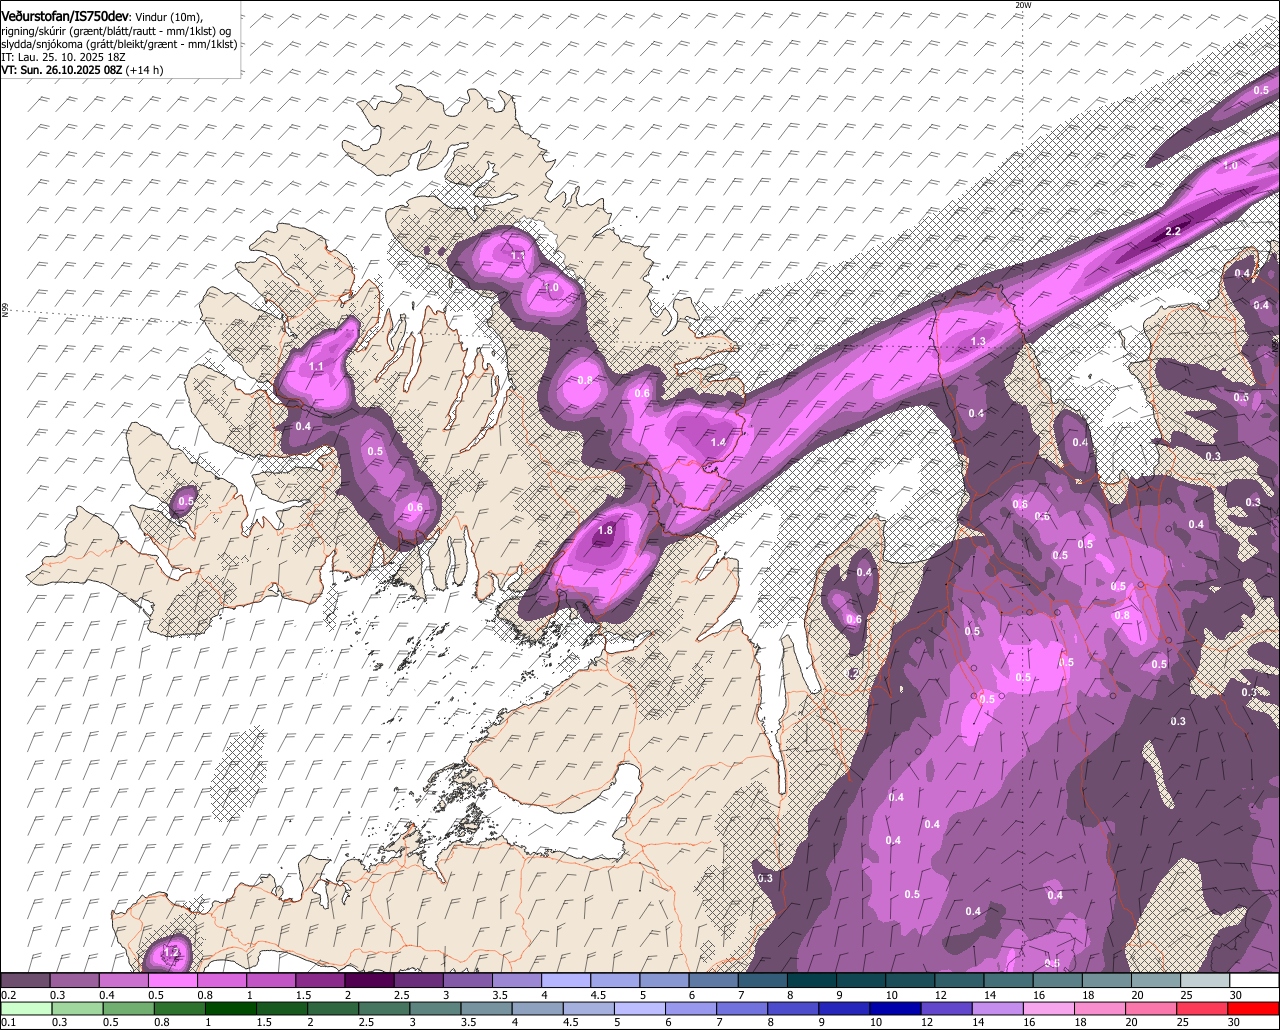Click the dark green swatch between 1 and 1.5

coord(230,1008)
